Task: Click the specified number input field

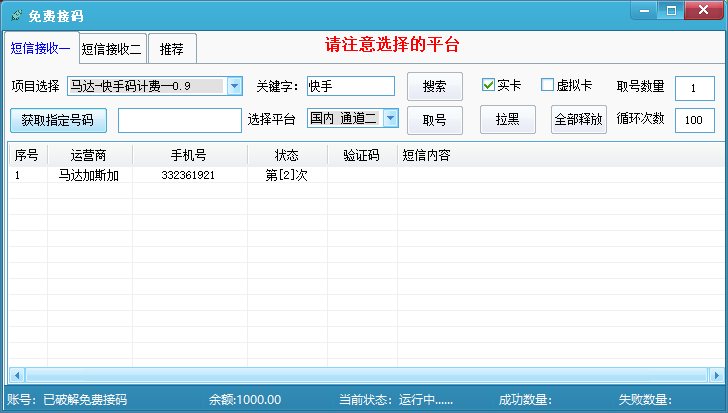Action: pos(179,120)
